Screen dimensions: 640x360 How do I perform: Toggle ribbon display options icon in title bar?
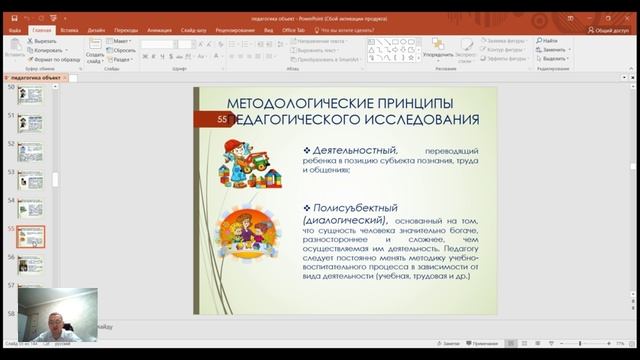tap(570, 18)
